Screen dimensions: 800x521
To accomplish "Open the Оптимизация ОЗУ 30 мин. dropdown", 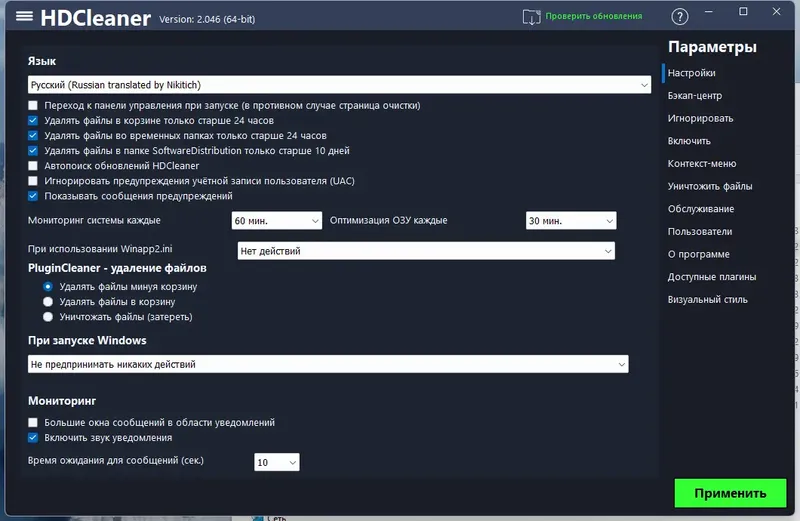I will (571, 221).
